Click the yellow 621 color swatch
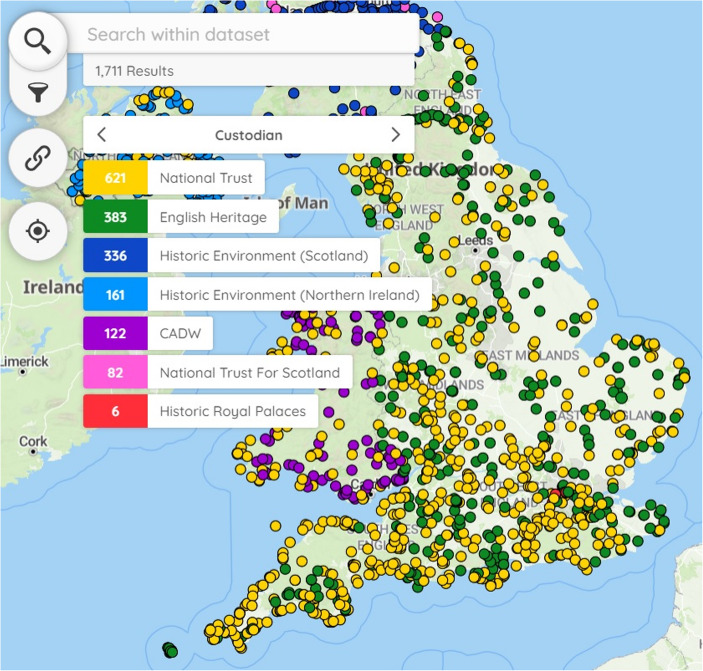703x671 pixels. [115, 178]
